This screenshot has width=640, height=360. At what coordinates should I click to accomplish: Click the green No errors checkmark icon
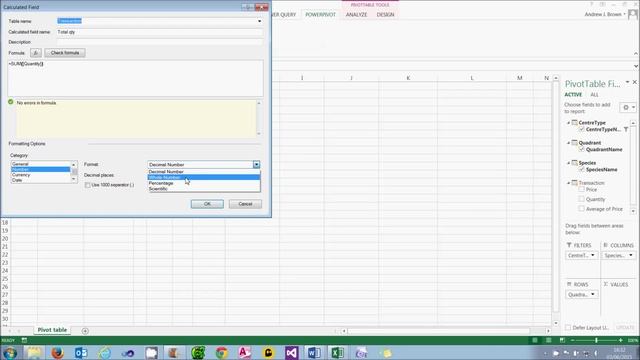coord(11,102)
